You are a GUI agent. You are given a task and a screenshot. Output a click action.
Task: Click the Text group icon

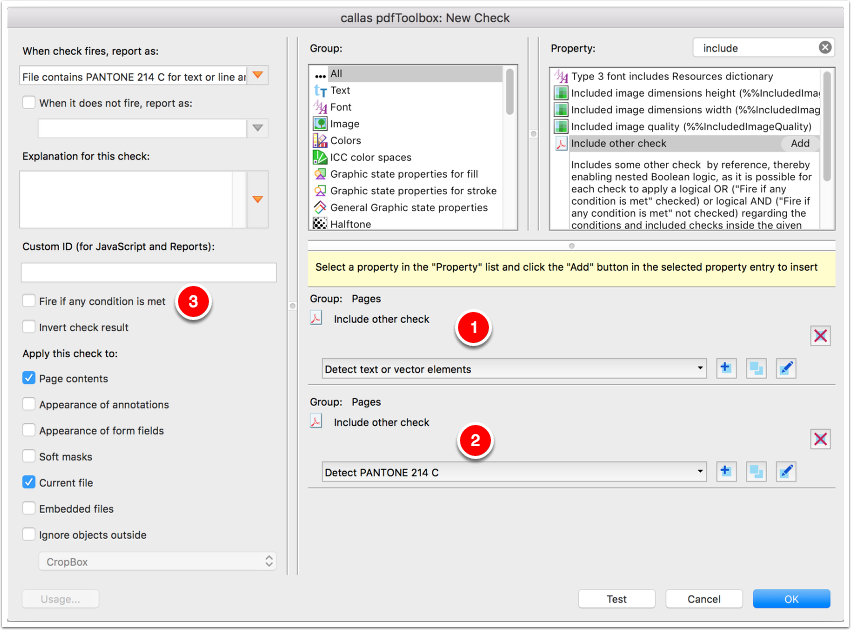pos(320,91)
